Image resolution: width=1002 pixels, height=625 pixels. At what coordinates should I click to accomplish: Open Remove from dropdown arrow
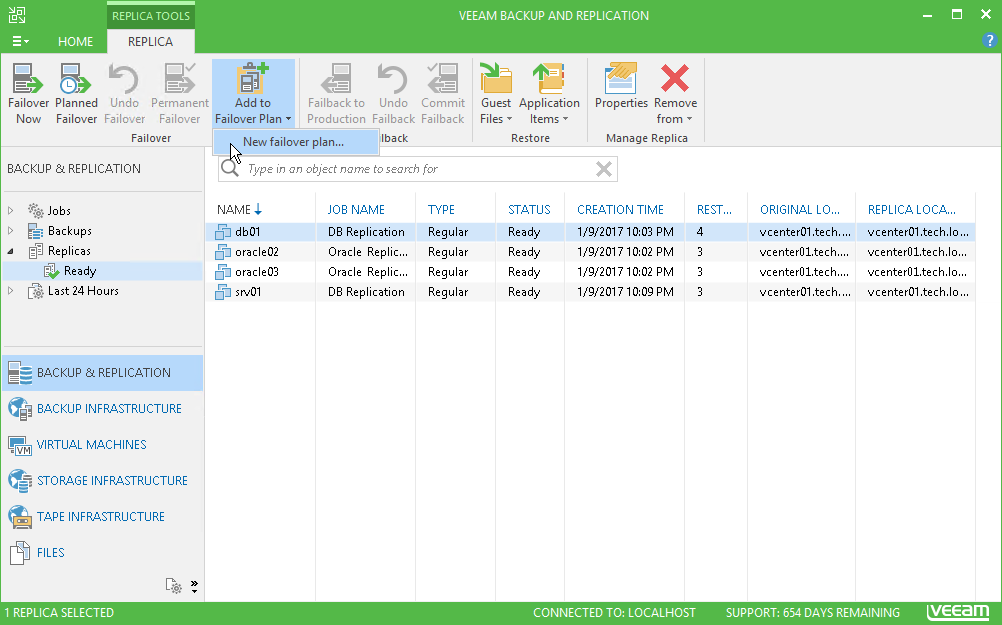(690, 119)
